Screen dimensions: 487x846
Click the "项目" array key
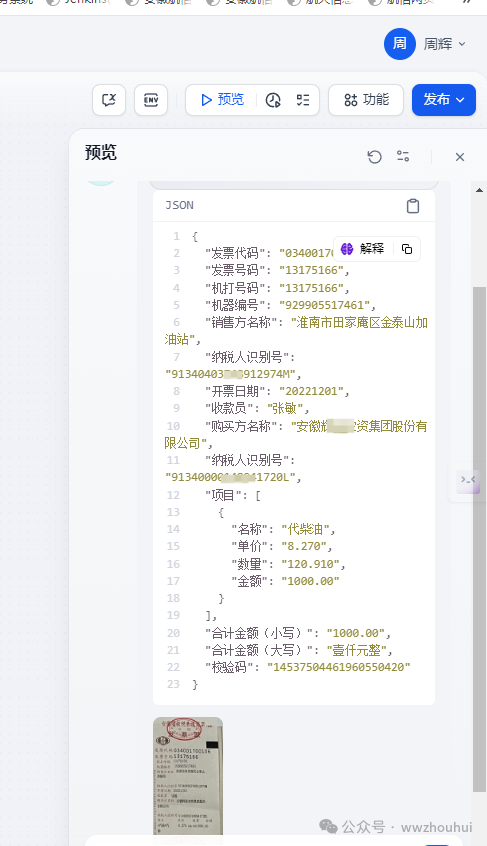[x=222, y=495]
